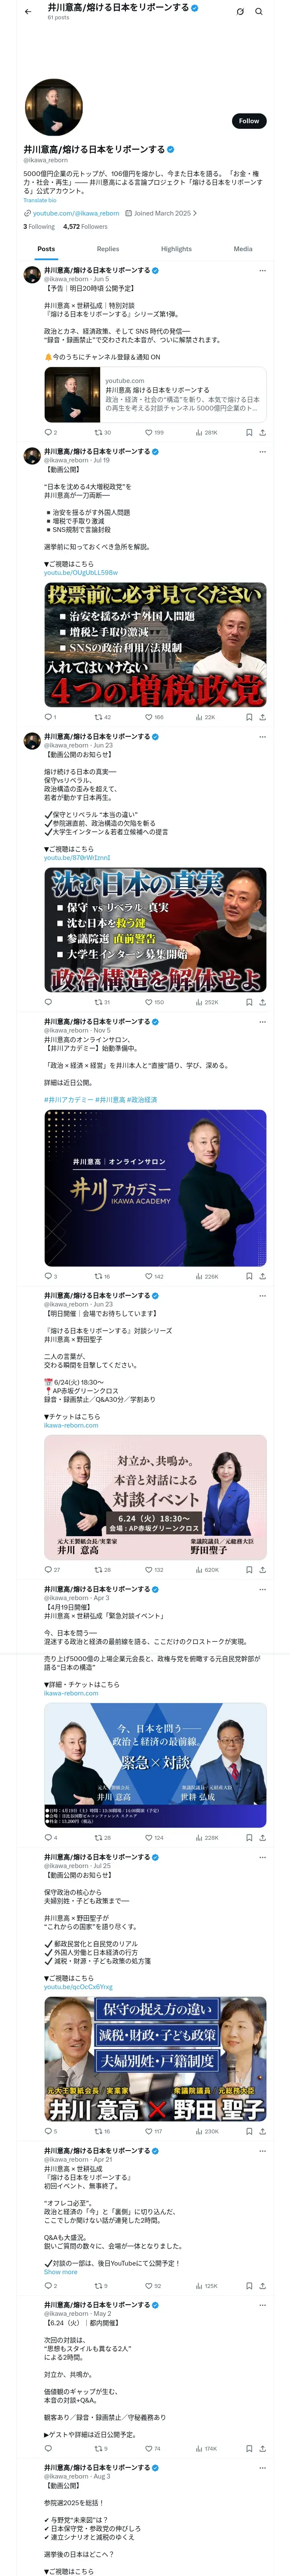Click Translate bio below the profile description
Viewport: 290px width, 2576px height.
40,200
